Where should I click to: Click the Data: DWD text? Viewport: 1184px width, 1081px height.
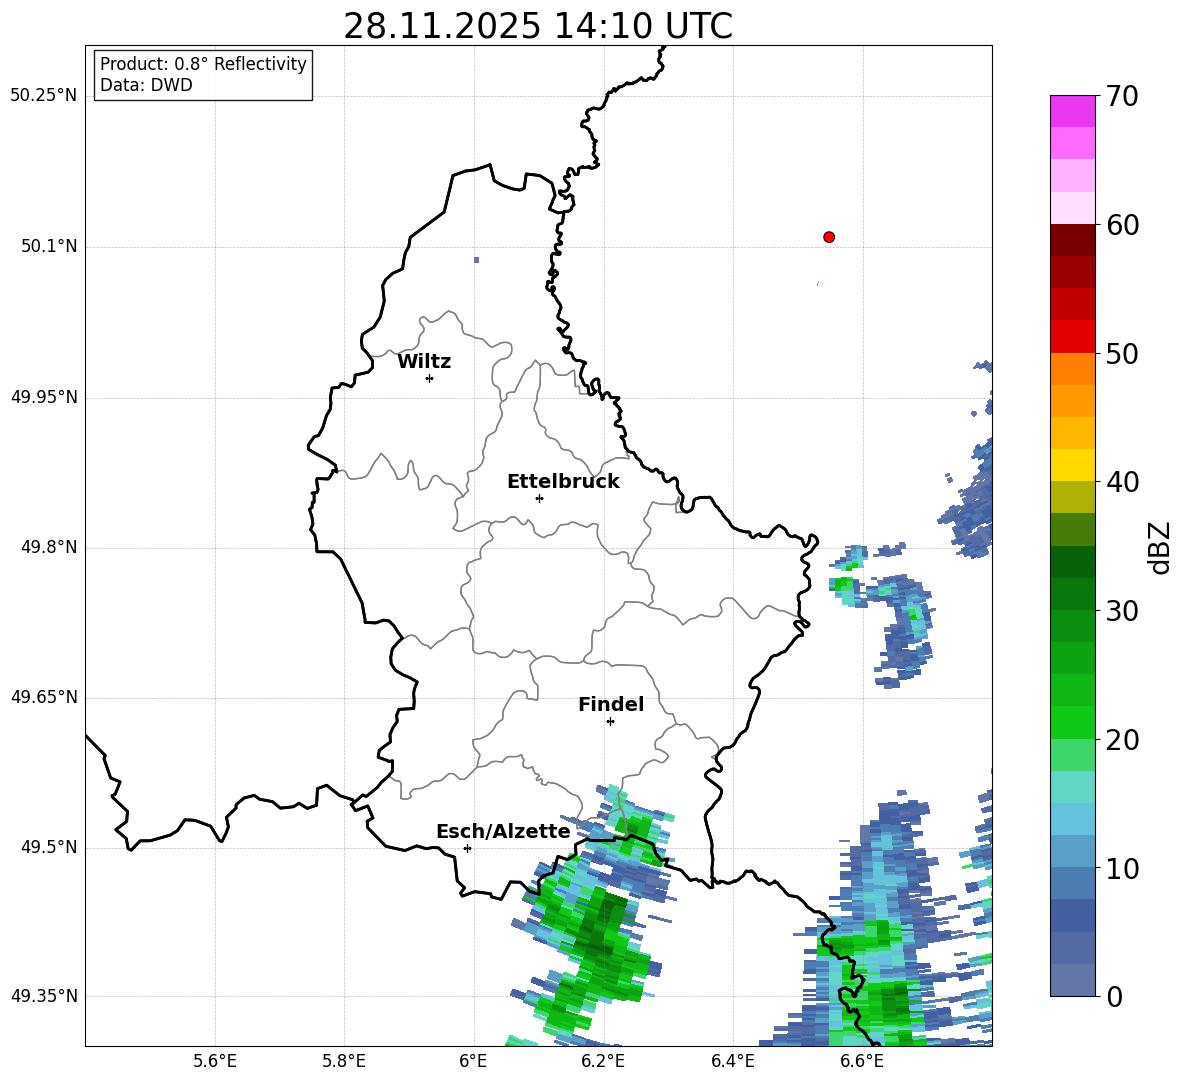click(x=146, y=85)
